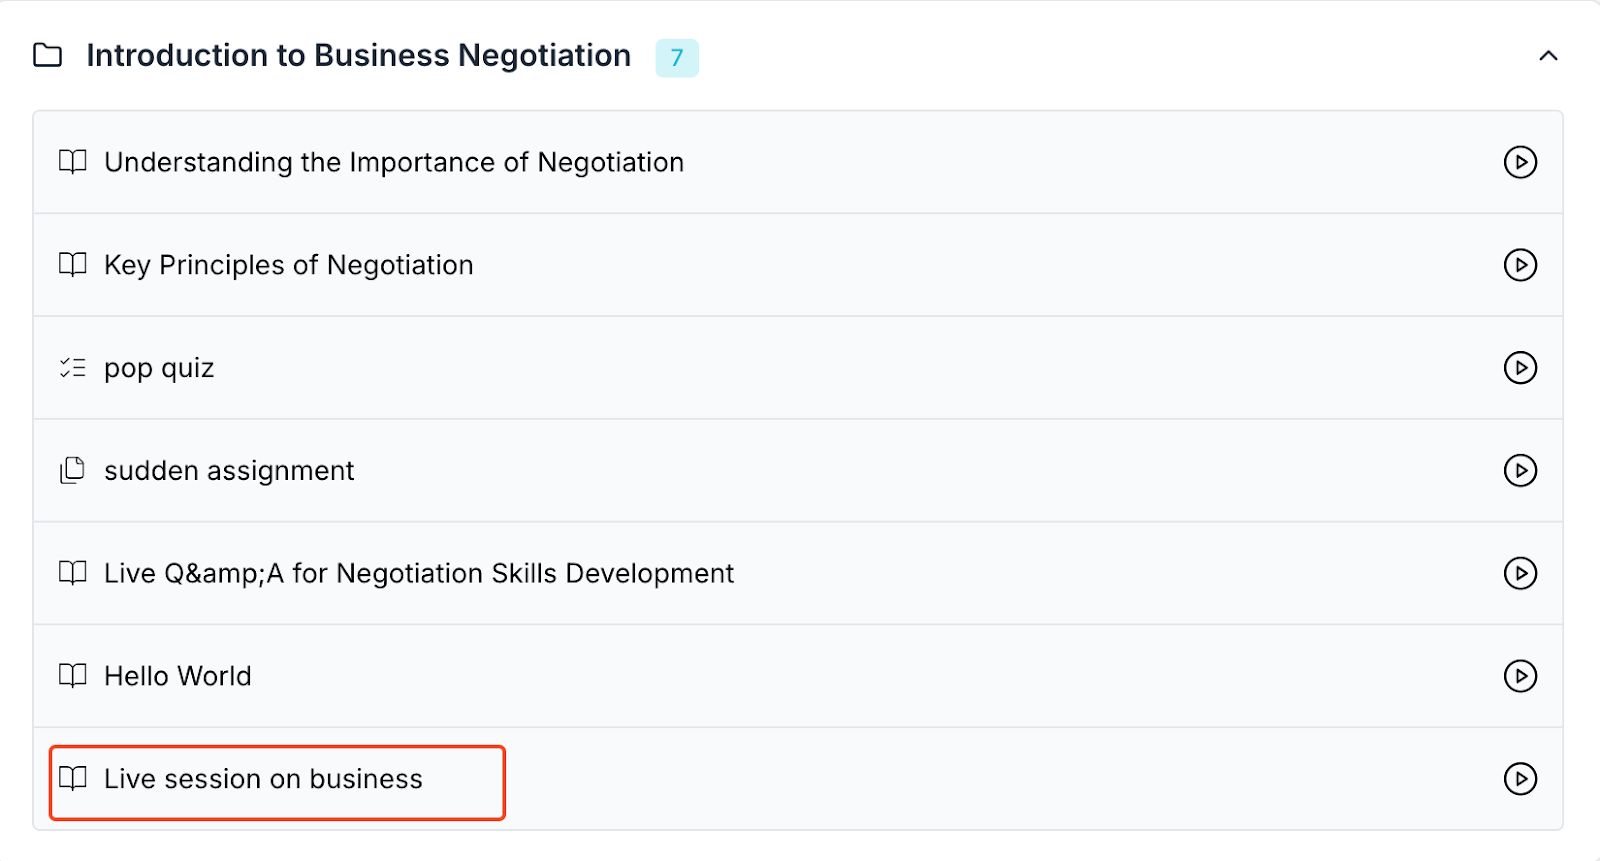Viewport: 1600px width, 861px height.
Task: Click the item count badge showing 7
Action: (x=678, y=58)
